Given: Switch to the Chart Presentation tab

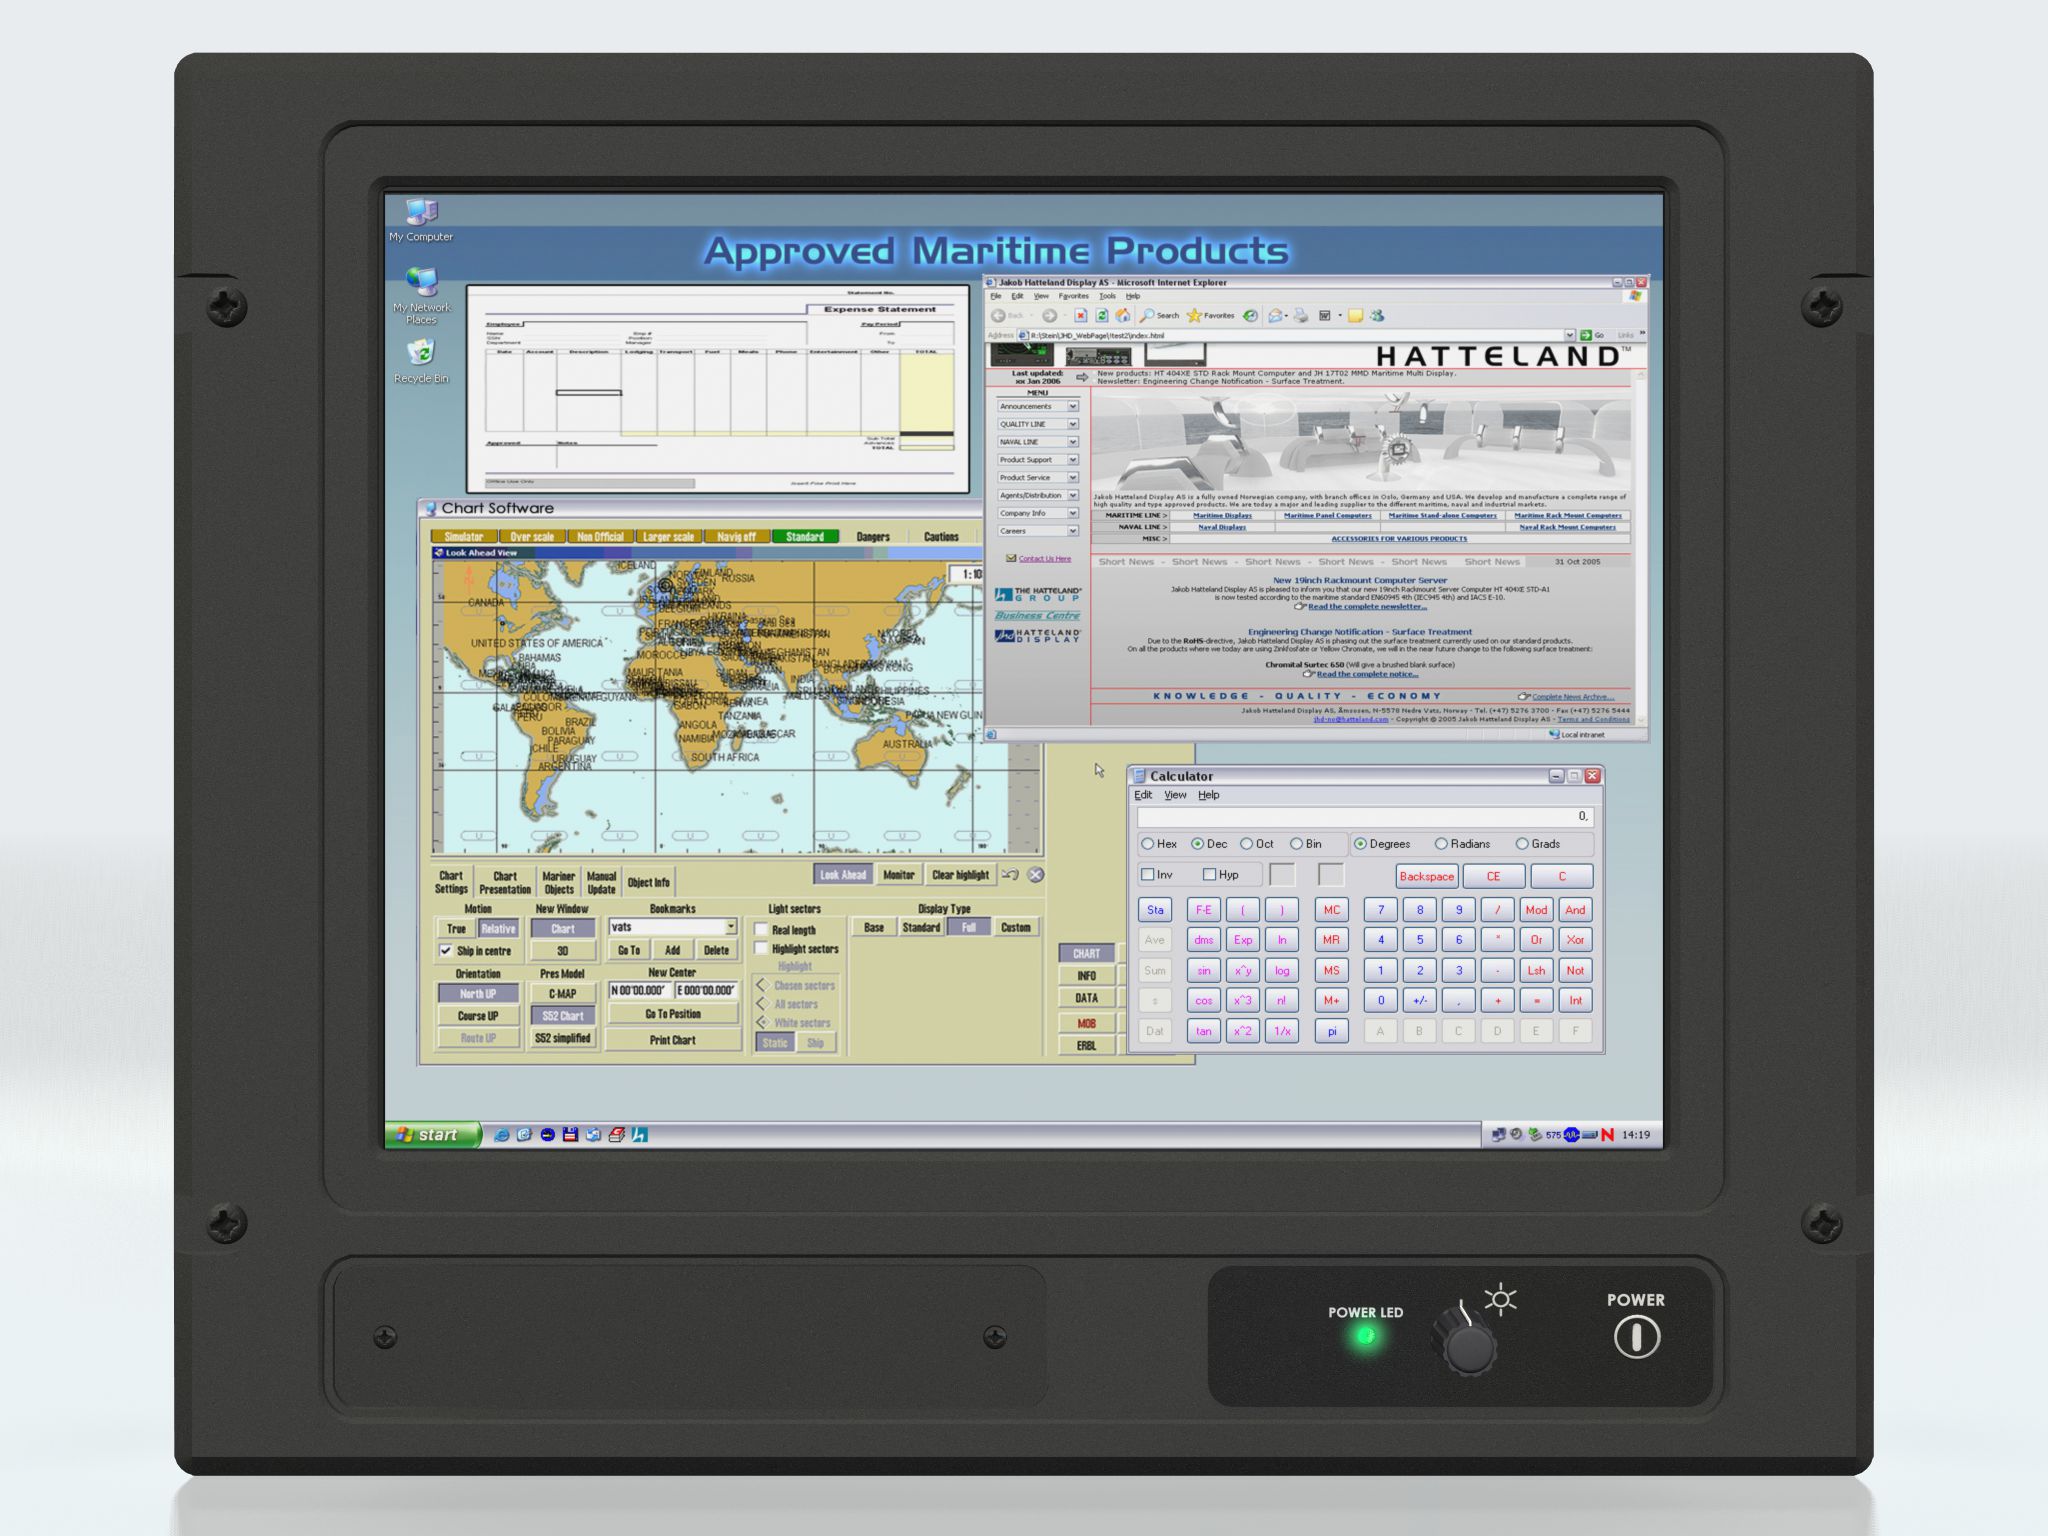Looking at the screenshot, I should pos(505,882).
